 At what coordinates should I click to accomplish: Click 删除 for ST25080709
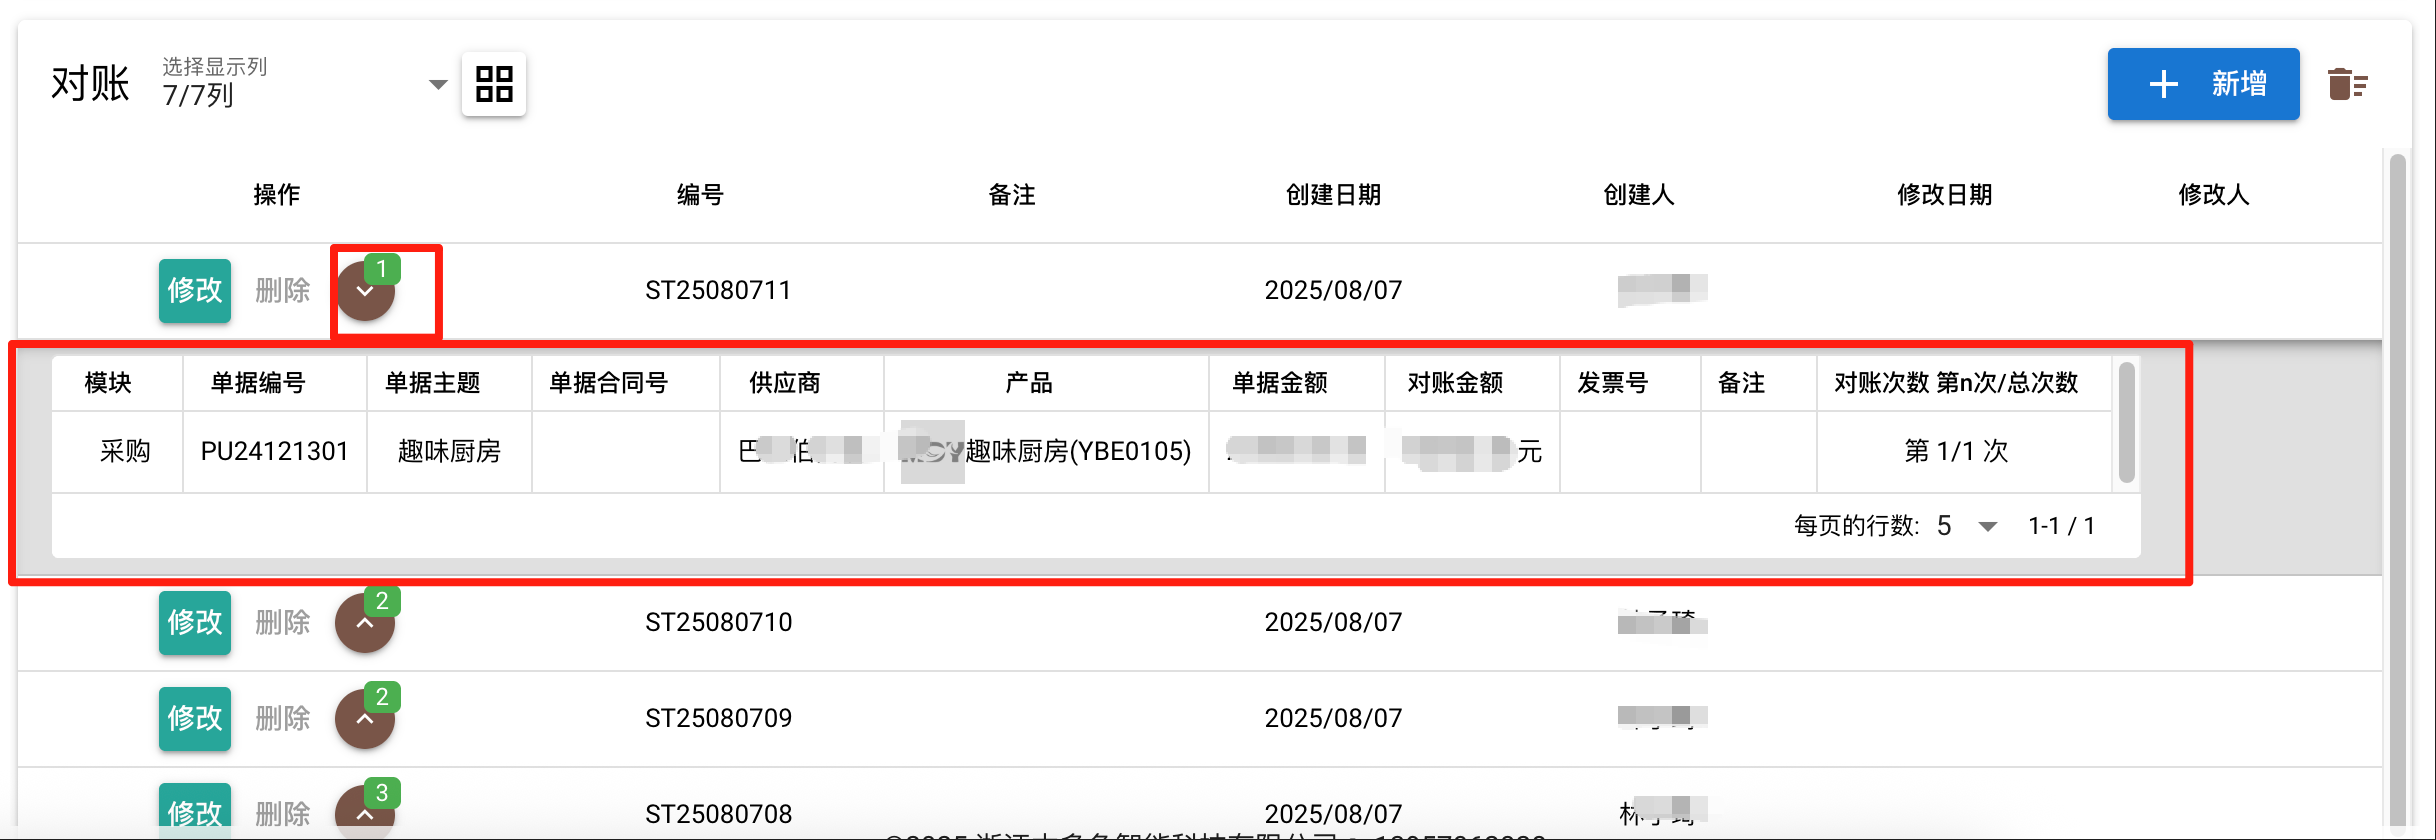[283, 719]
